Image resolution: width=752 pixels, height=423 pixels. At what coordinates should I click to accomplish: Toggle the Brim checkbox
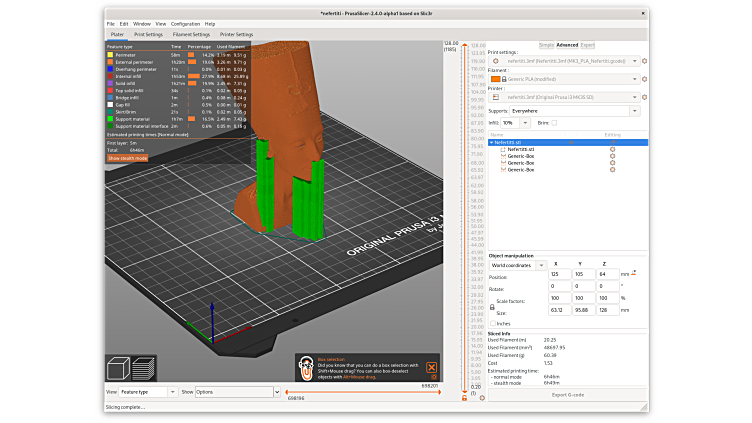(554, 123)
